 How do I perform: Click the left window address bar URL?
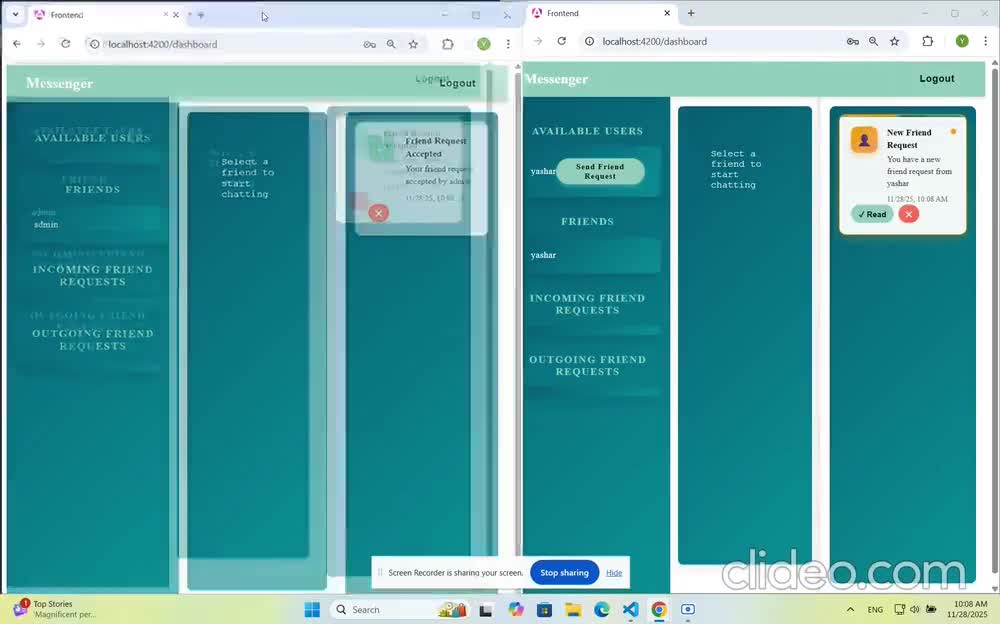[163, 44]
